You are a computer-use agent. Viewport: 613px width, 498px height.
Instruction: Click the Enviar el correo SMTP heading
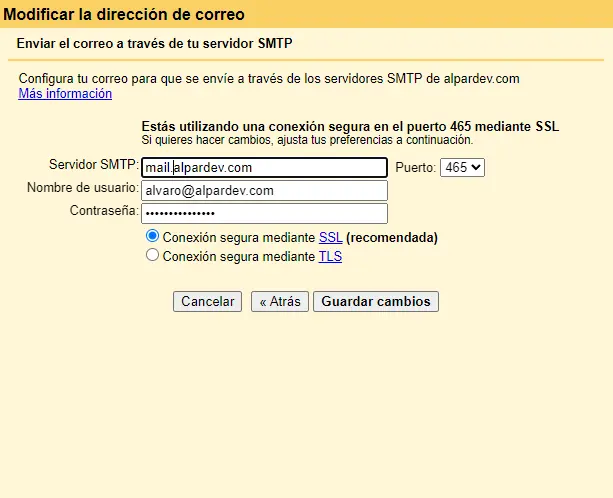(155, 44)
